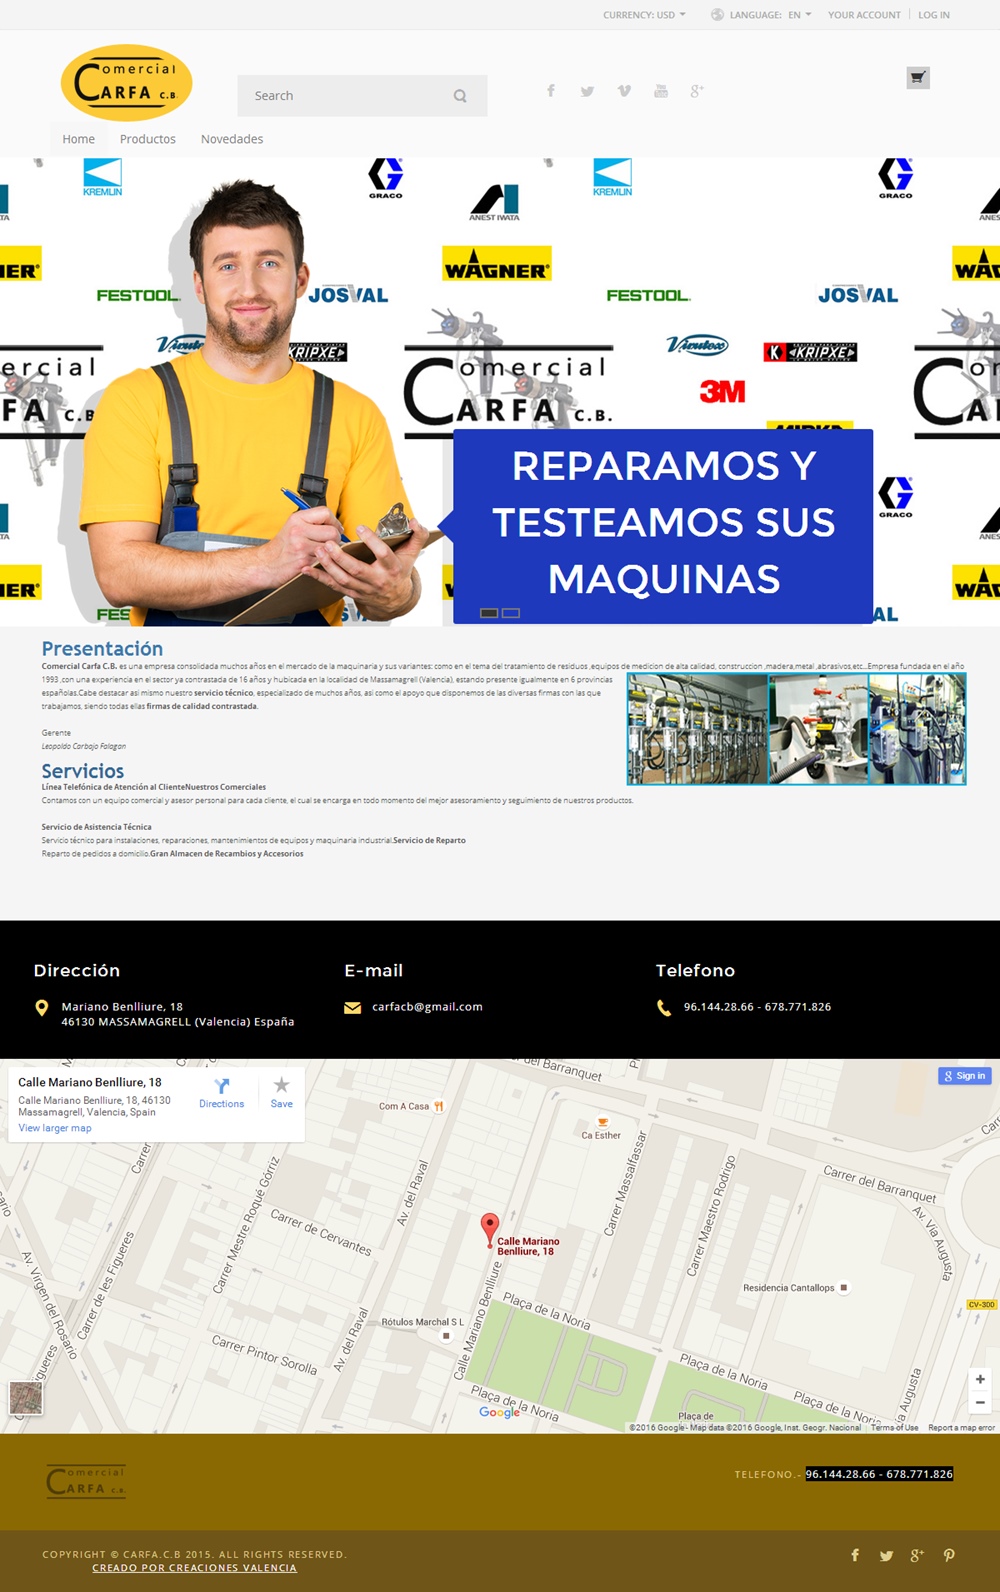Click the email envelope icon
The height and width of the screenshot is (1592, 1000).
(x=352, y=1008)
